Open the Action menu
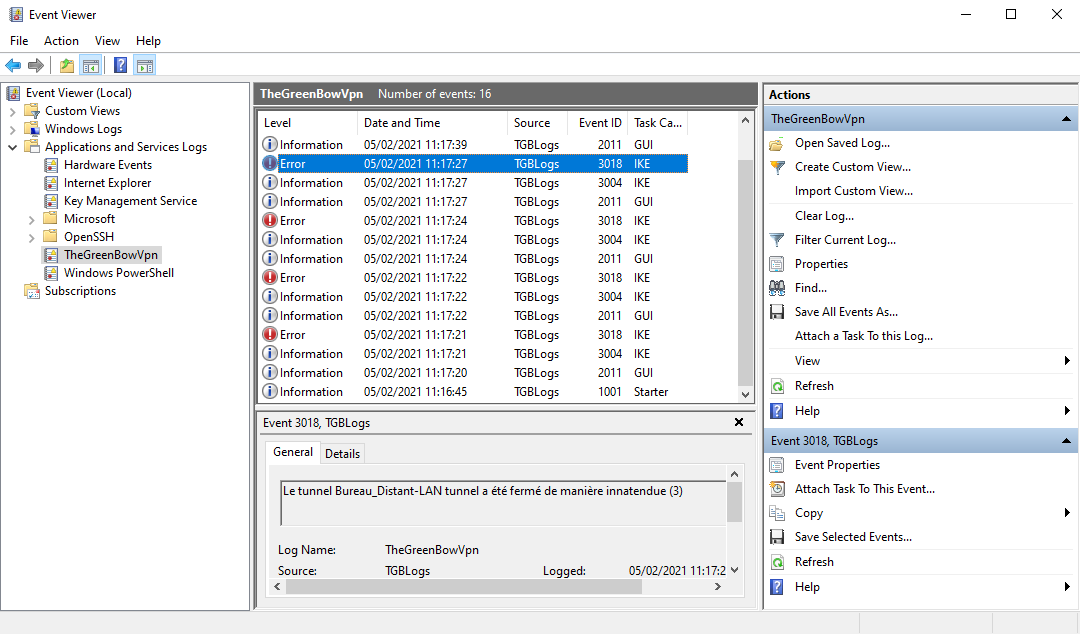 61,41
